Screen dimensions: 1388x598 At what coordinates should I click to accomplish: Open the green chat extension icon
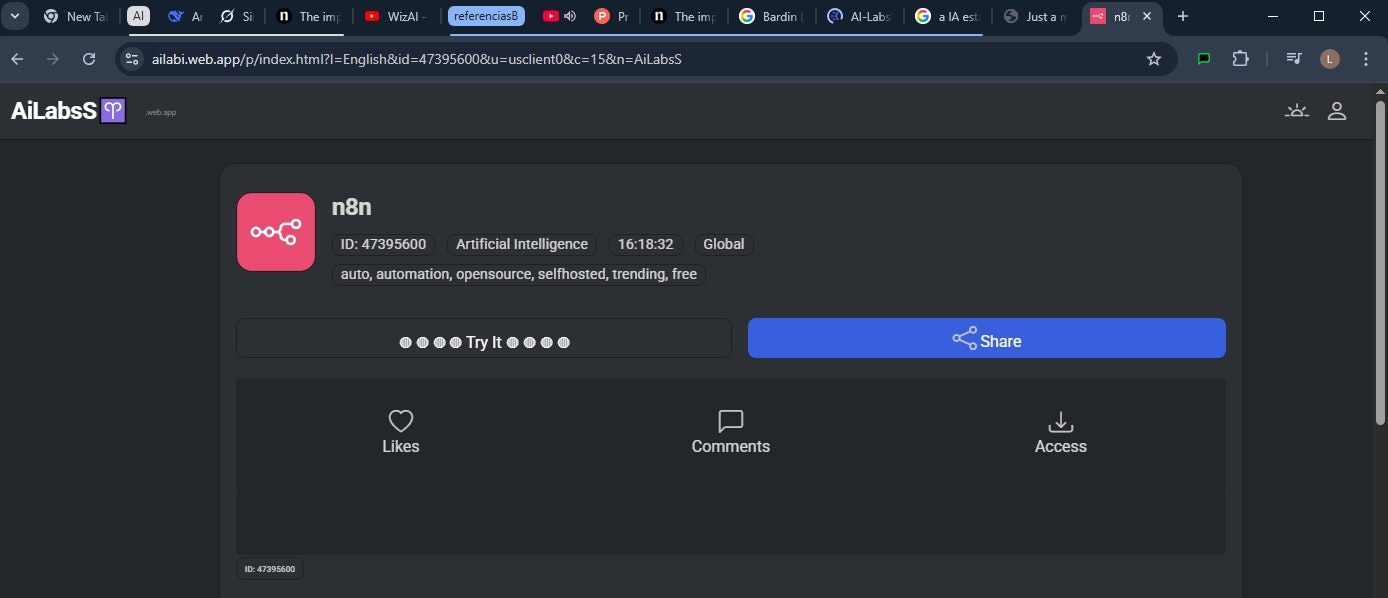[1204, 59]
